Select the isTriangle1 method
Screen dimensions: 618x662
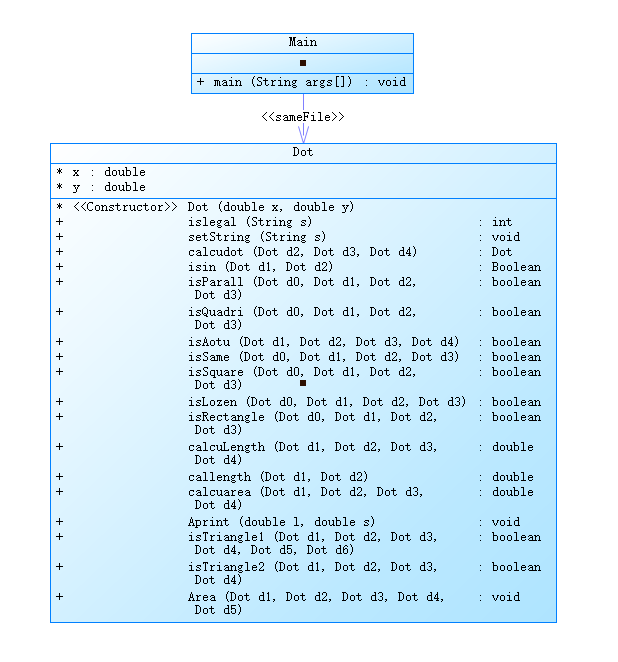[x=298, y=543]
